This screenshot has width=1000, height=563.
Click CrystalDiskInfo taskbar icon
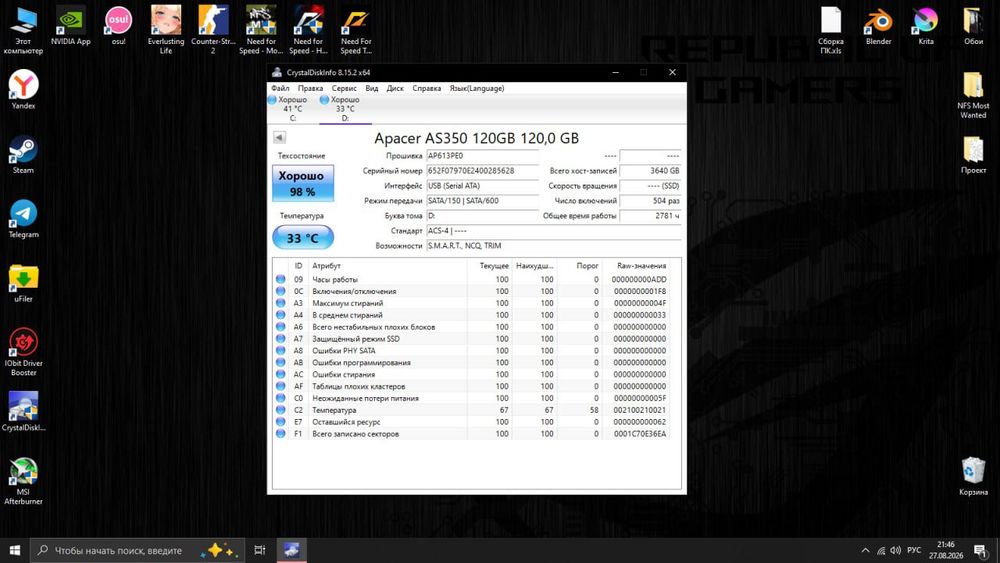291,550
